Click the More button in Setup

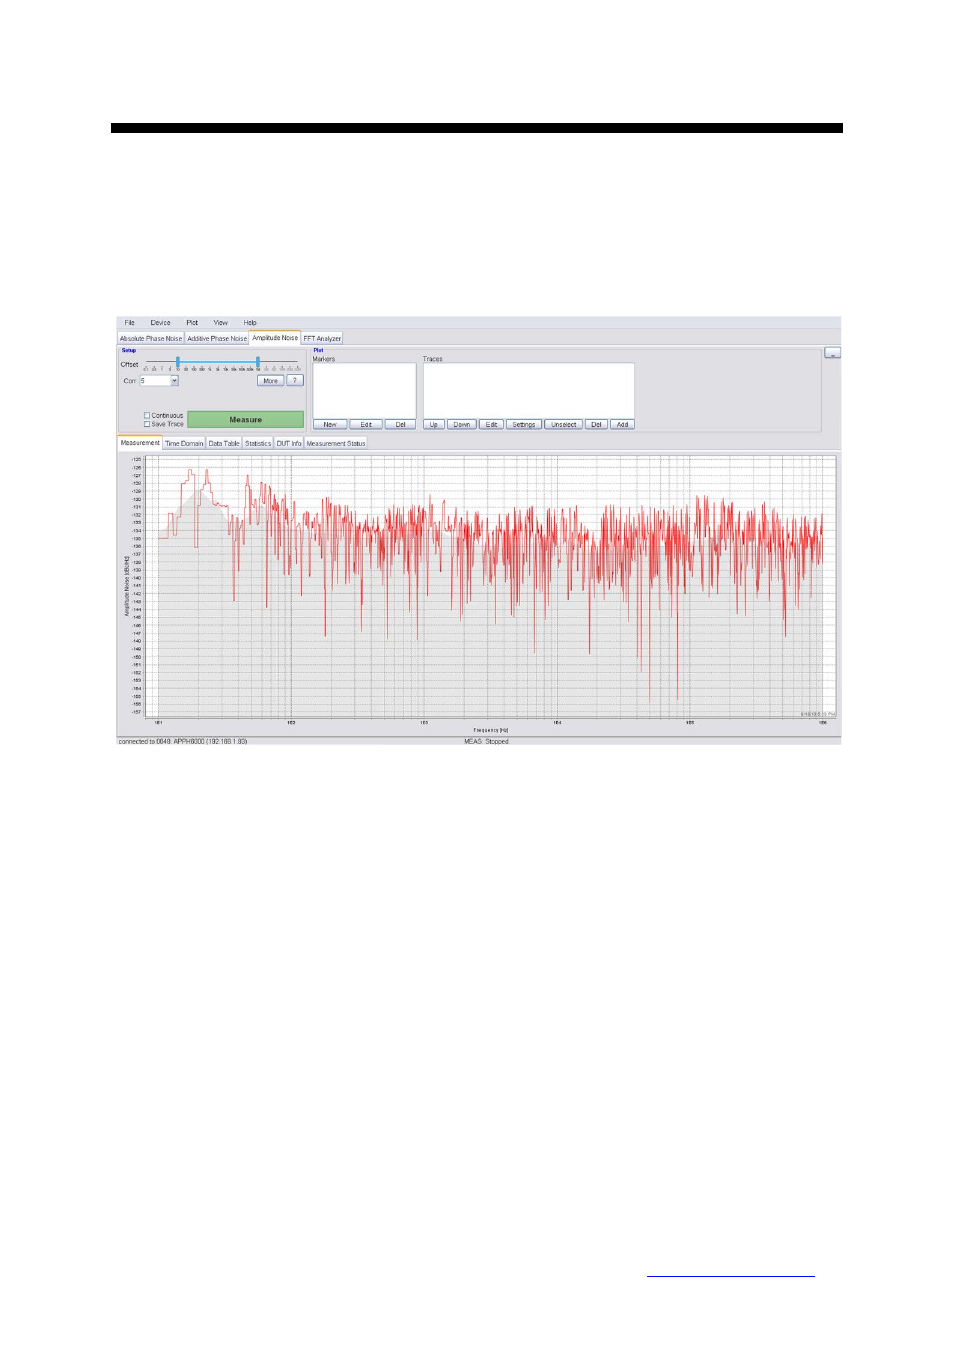click(x=270, y=381)
